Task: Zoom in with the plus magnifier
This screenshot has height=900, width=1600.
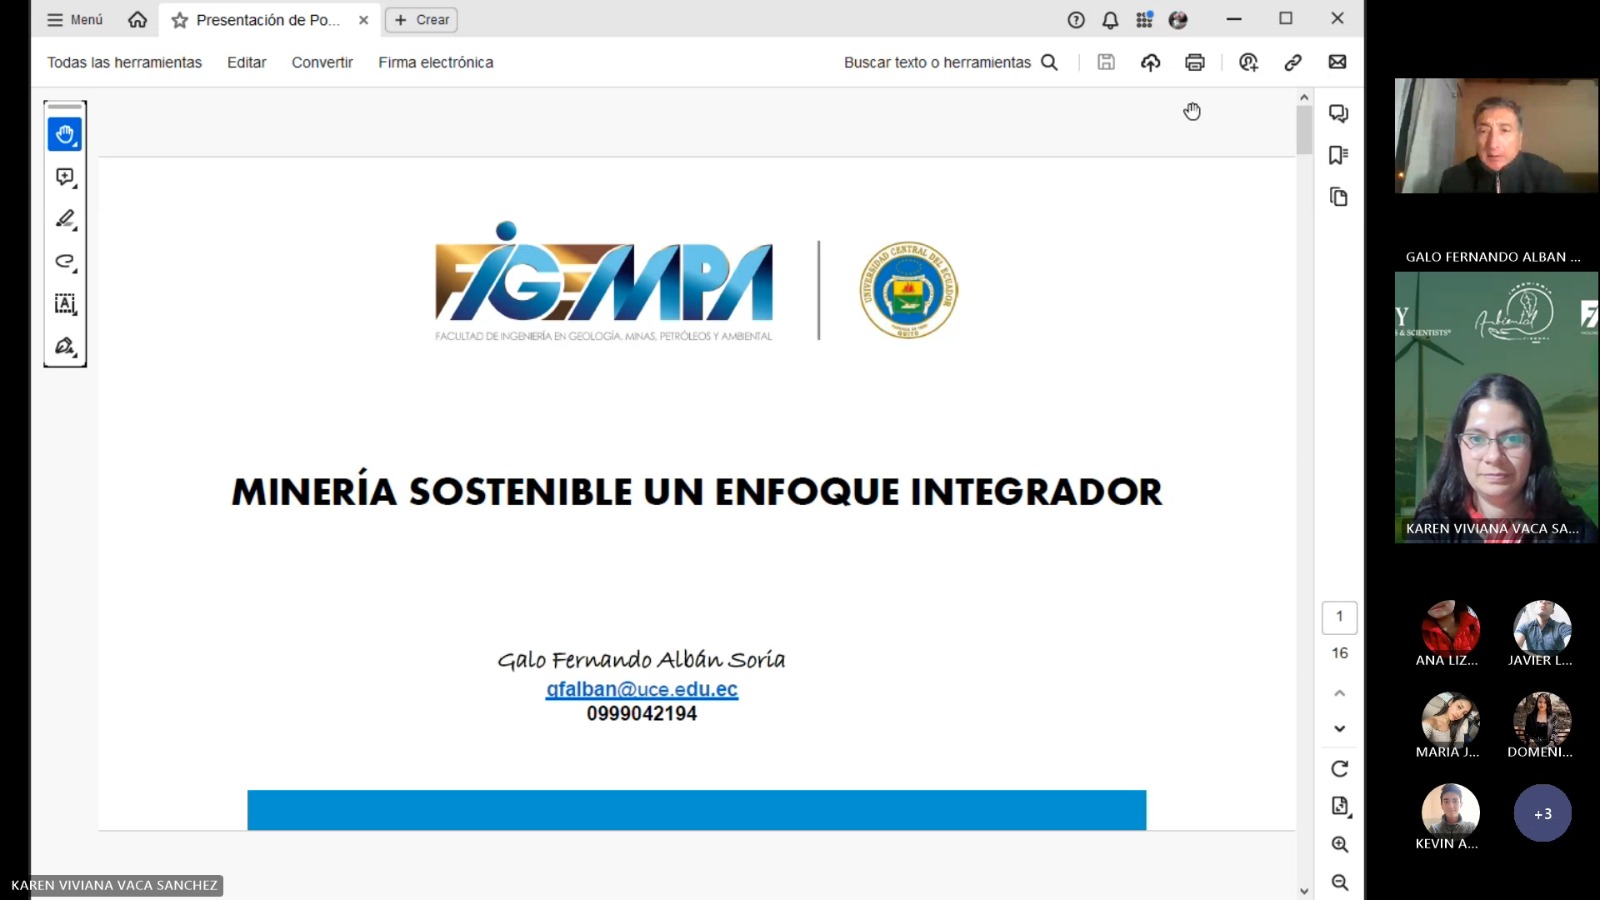Action: [1340, 845]
